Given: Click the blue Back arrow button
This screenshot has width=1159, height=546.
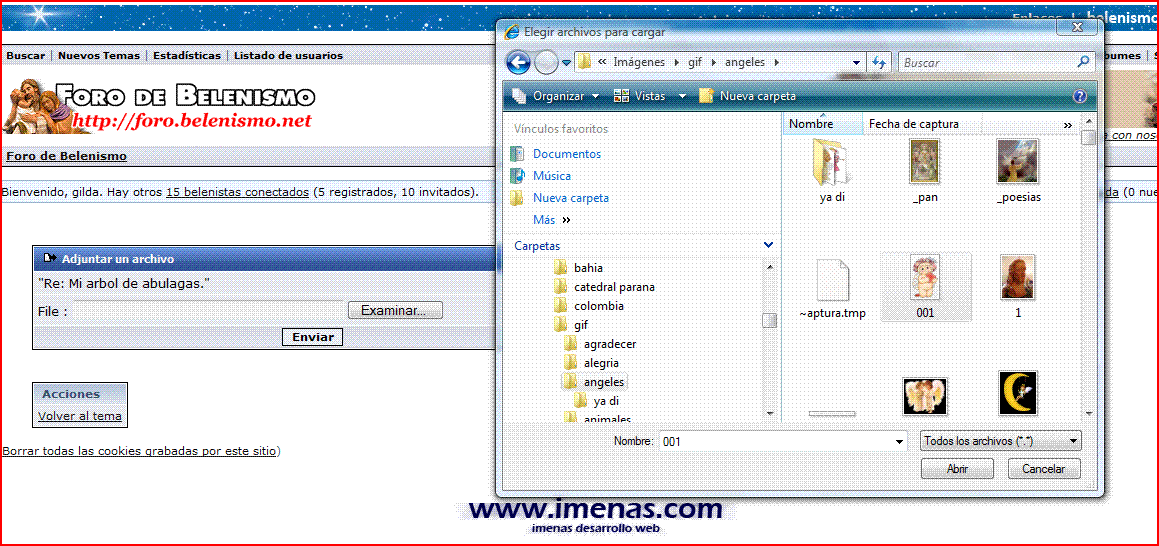Looking at the screenshot, I should tap(518, 63).
